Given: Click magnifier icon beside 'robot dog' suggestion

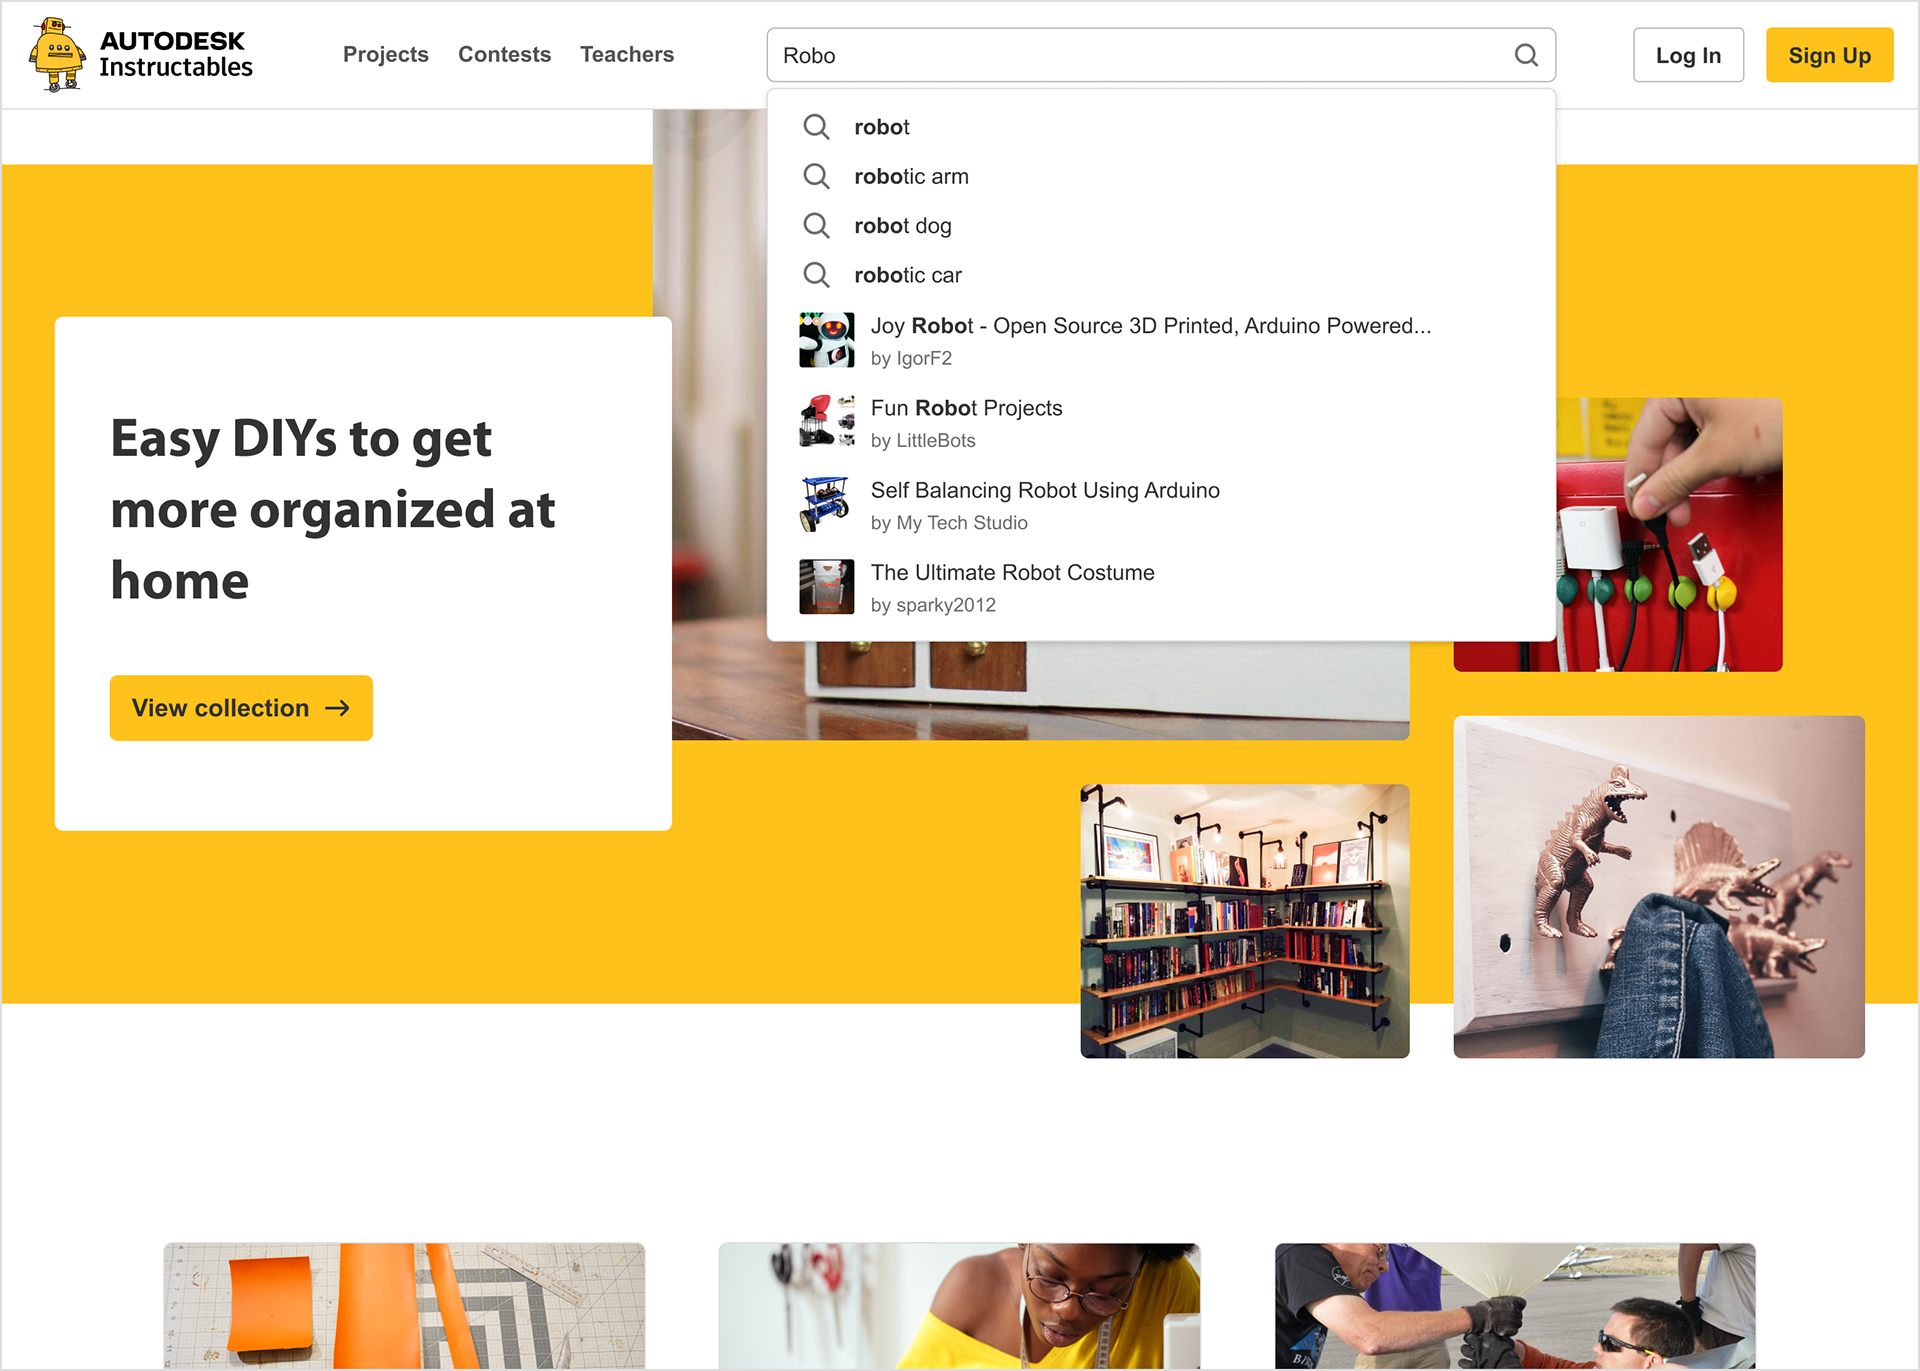Looking at the screenshot, I should (816, 225).
